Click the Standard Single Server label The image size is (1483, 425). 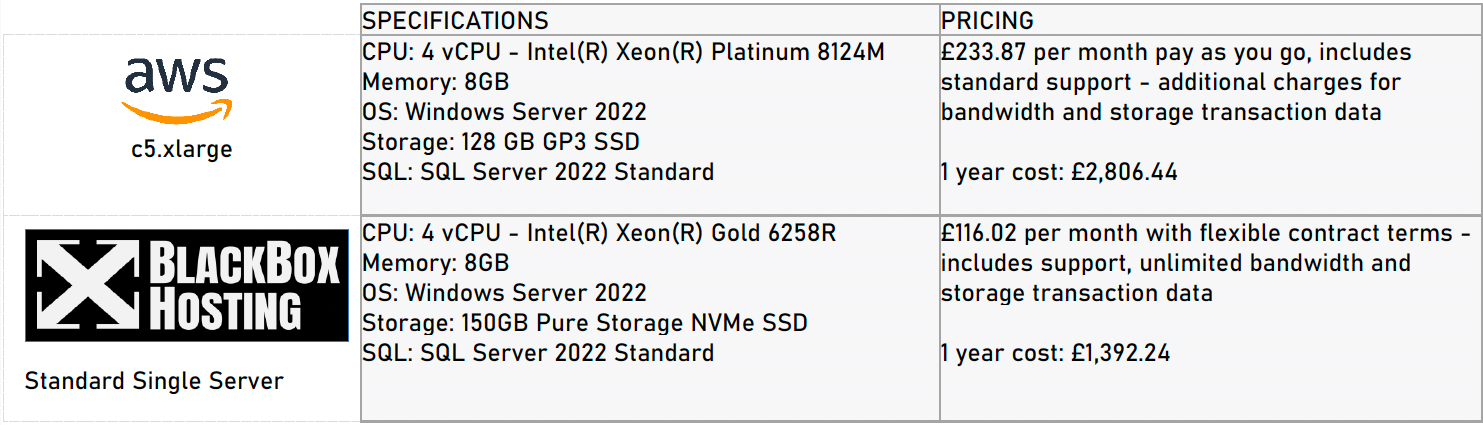pyautogui.click(x=154, y=381)
